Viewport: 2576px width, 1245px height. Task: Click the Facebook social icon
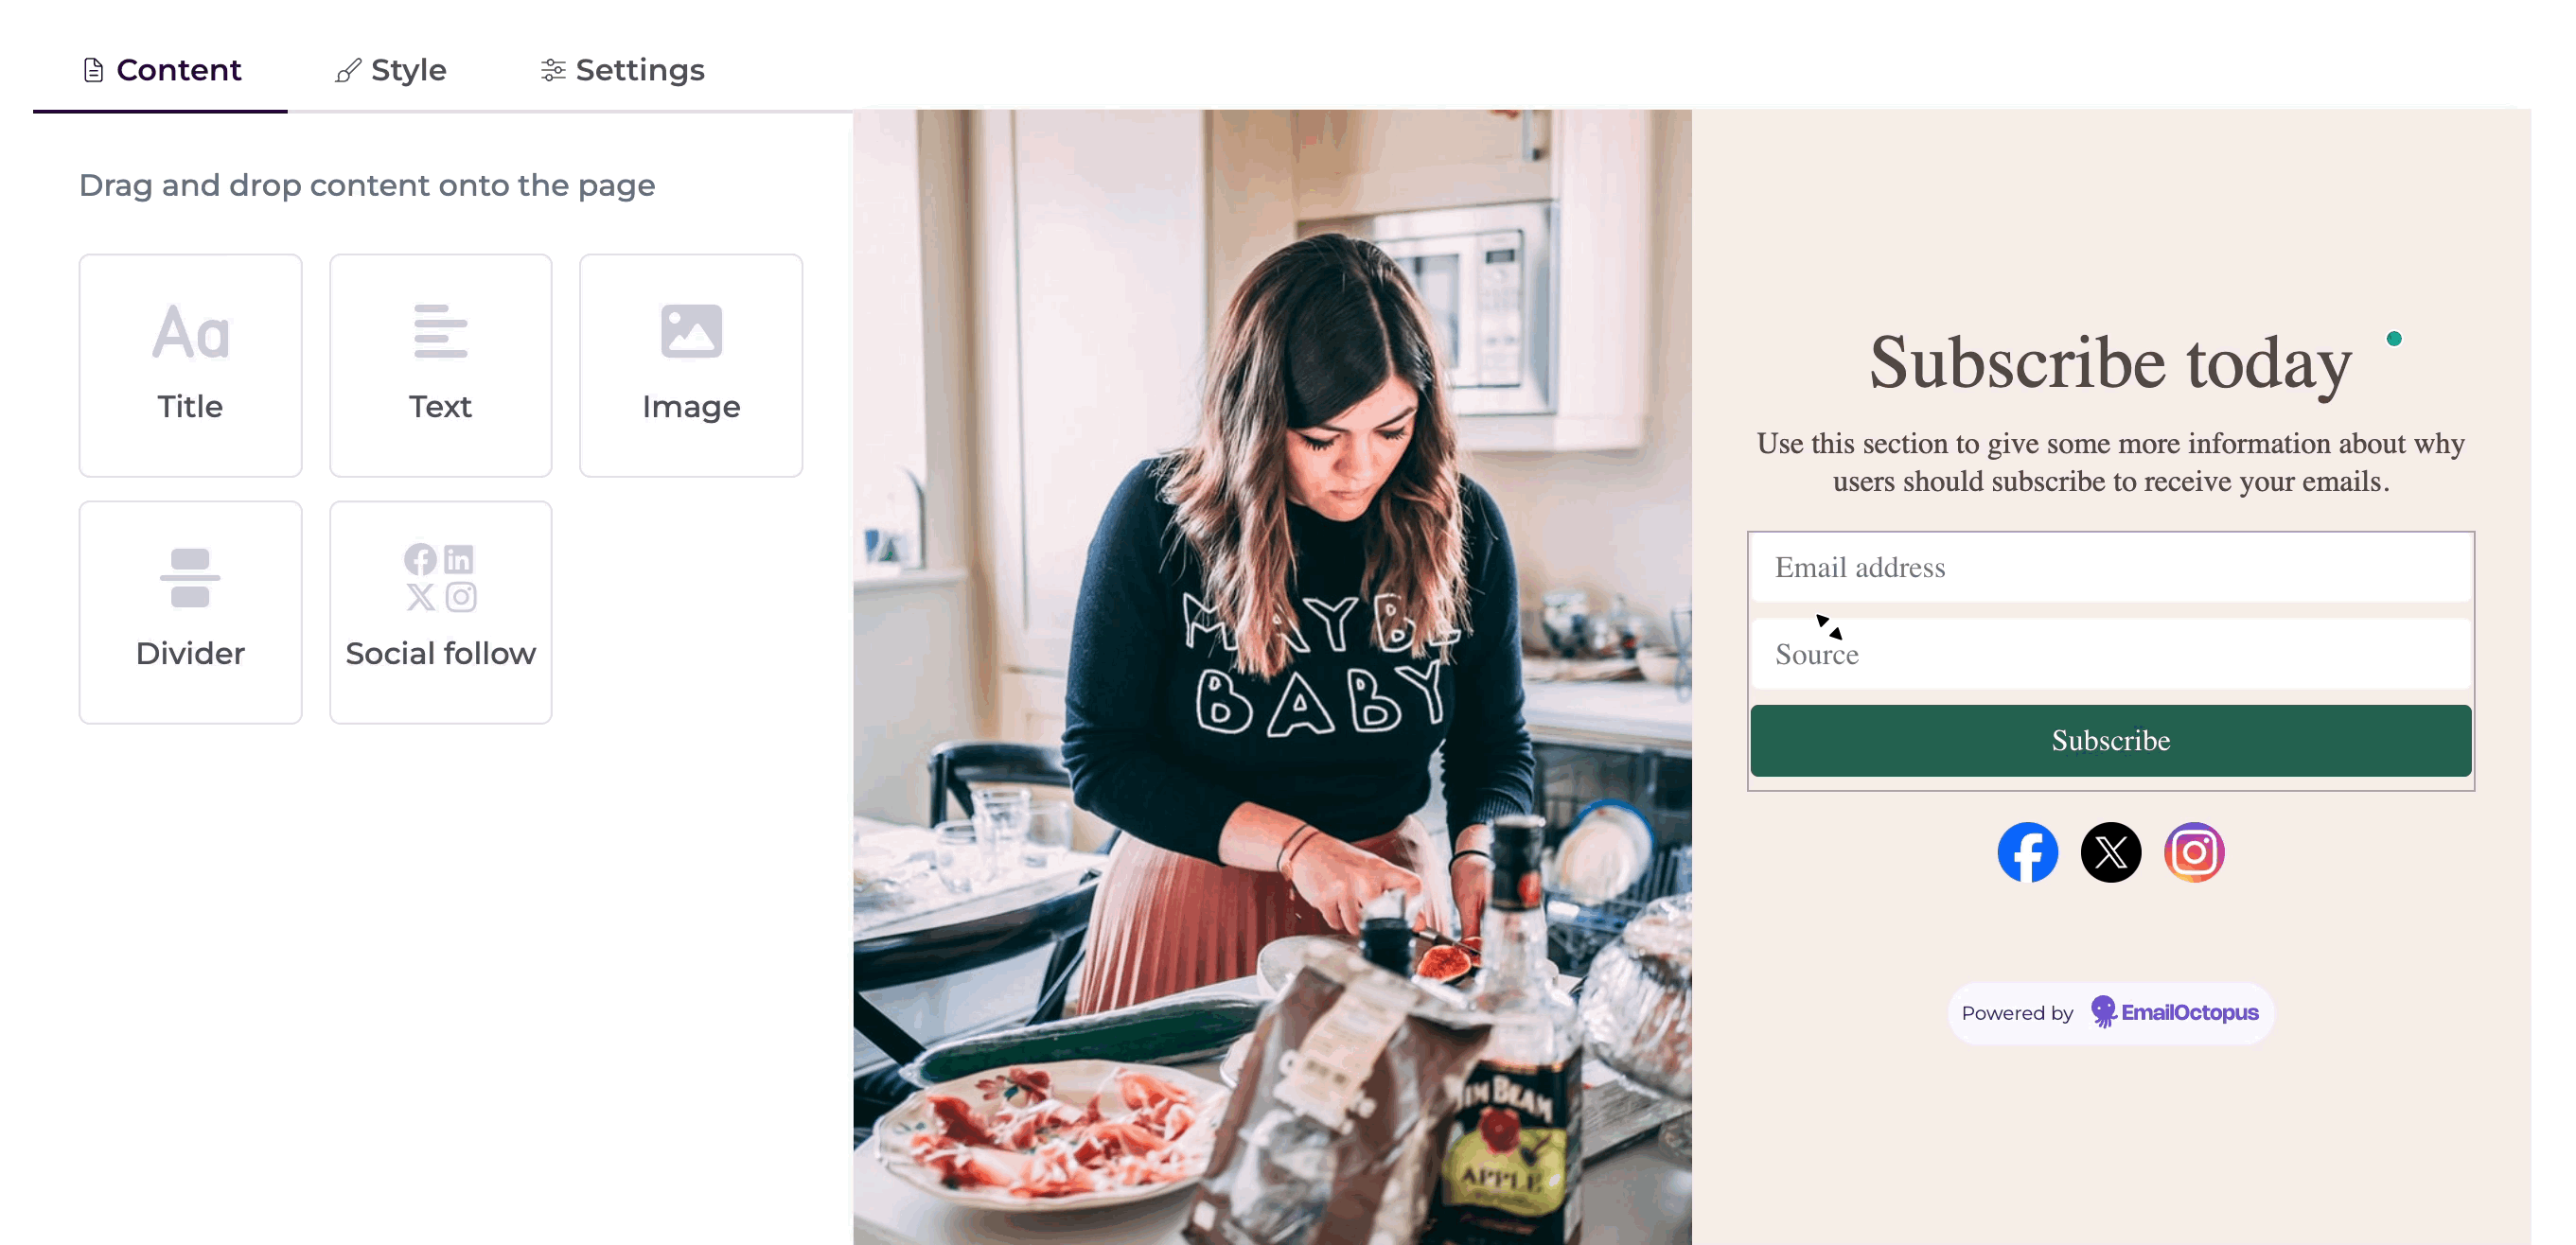2027,852
